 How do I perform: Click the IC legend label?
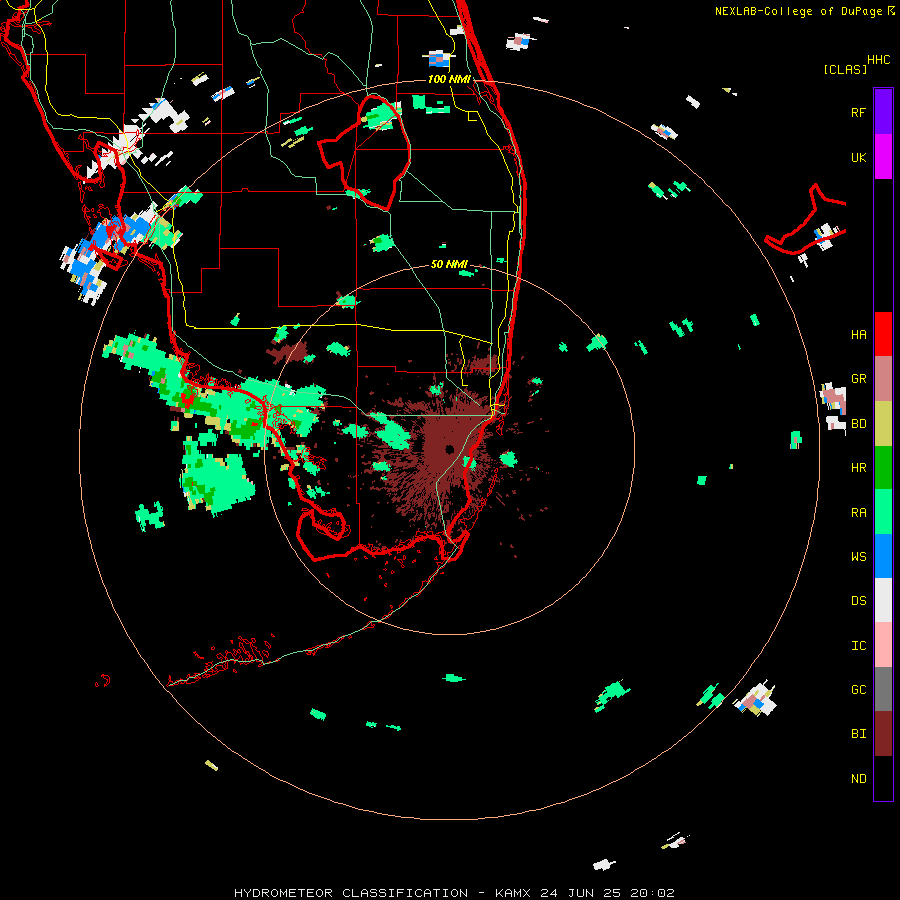[858, 646]
